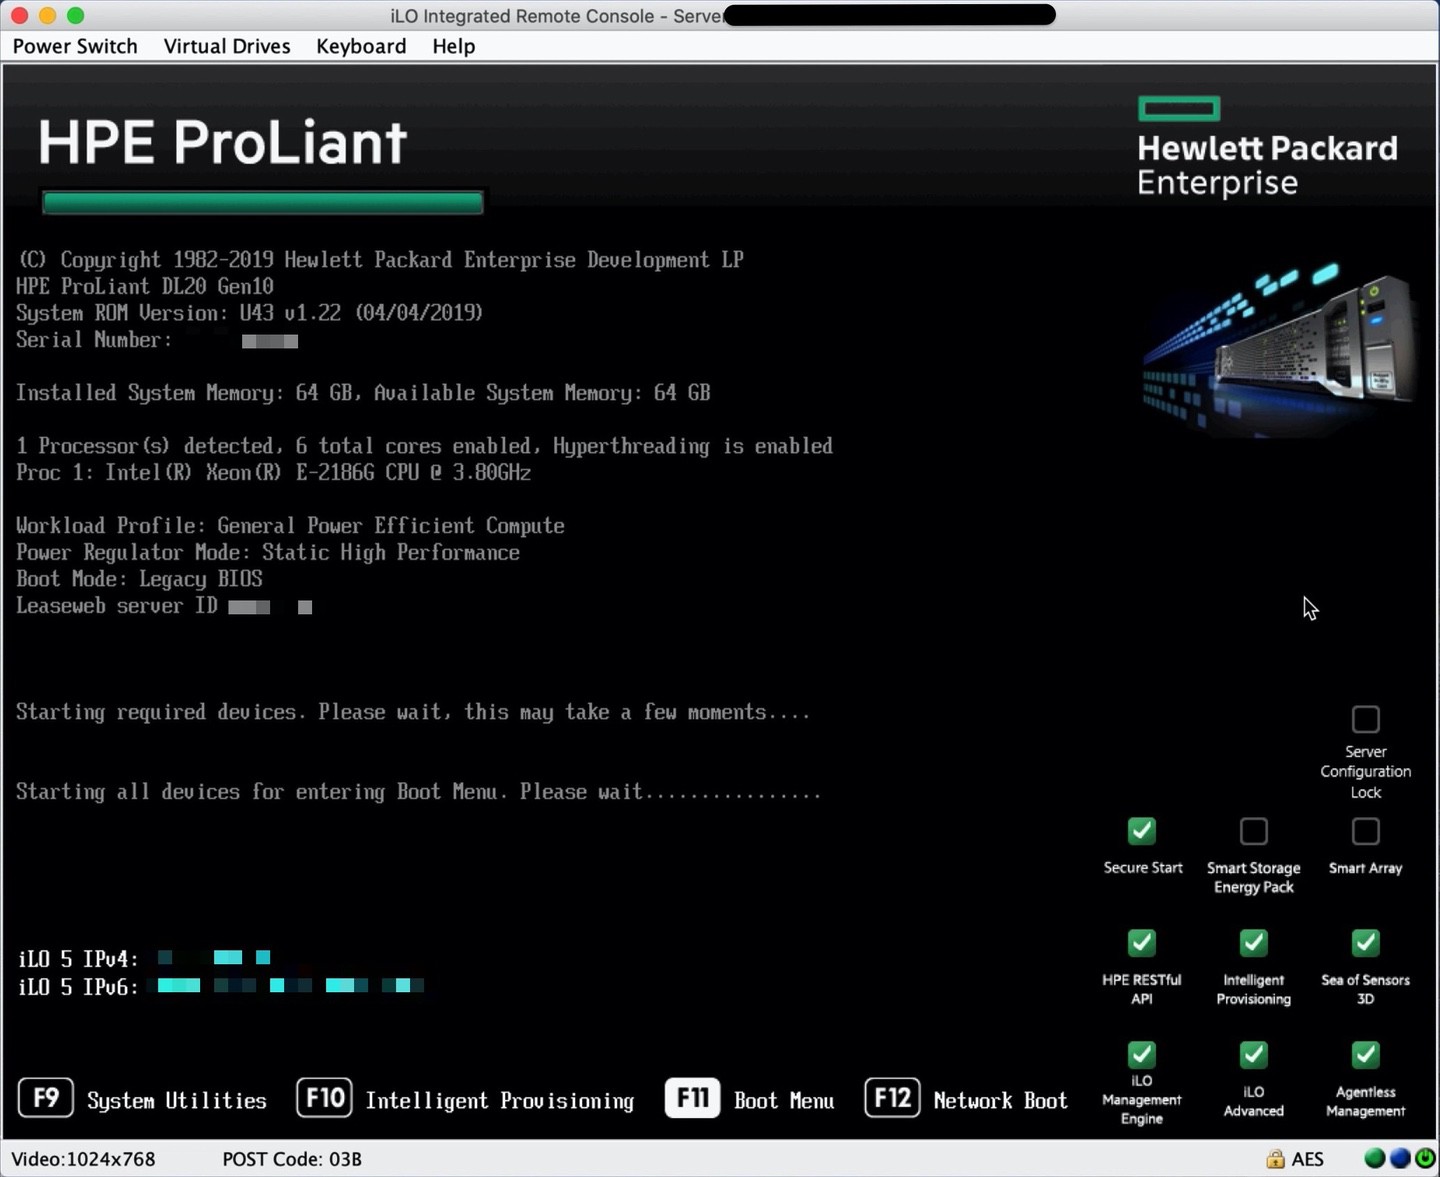Click the Agentless Management checkmark
The image size is (1440, 1177).
(x=1365, y=1055)
